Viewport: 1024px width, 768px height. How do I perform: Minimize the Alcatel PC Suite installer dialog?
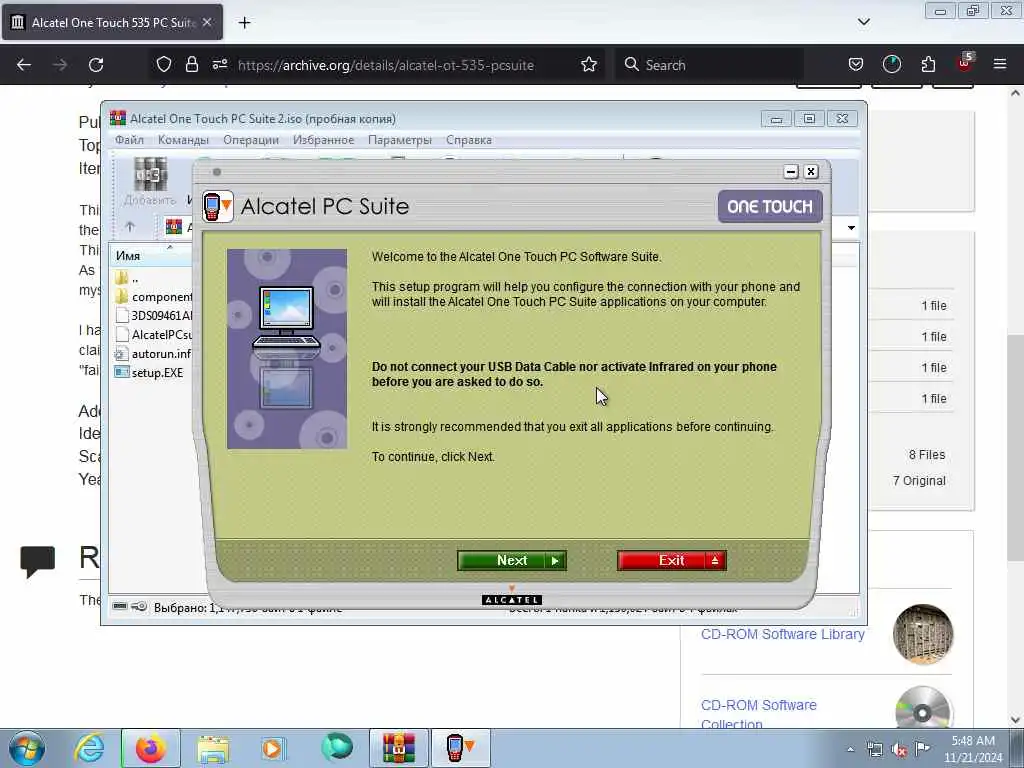[791, 172]
